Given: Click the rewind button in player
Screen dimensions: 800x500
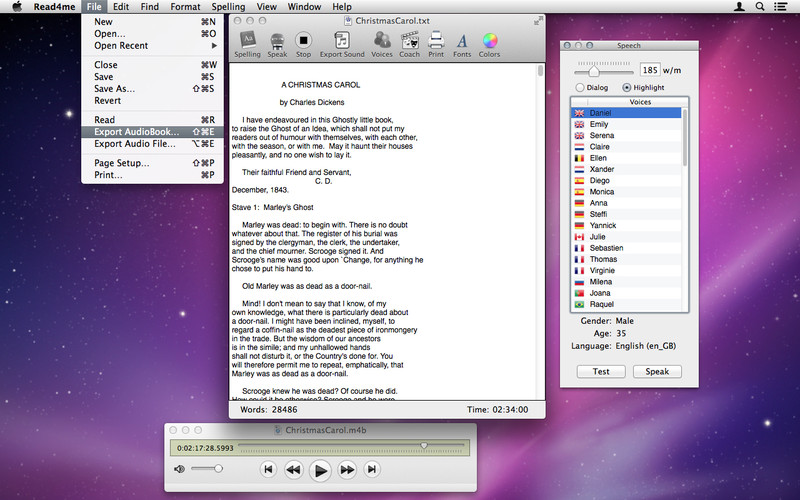Looking at the screenshot, I should pos(293,469).
